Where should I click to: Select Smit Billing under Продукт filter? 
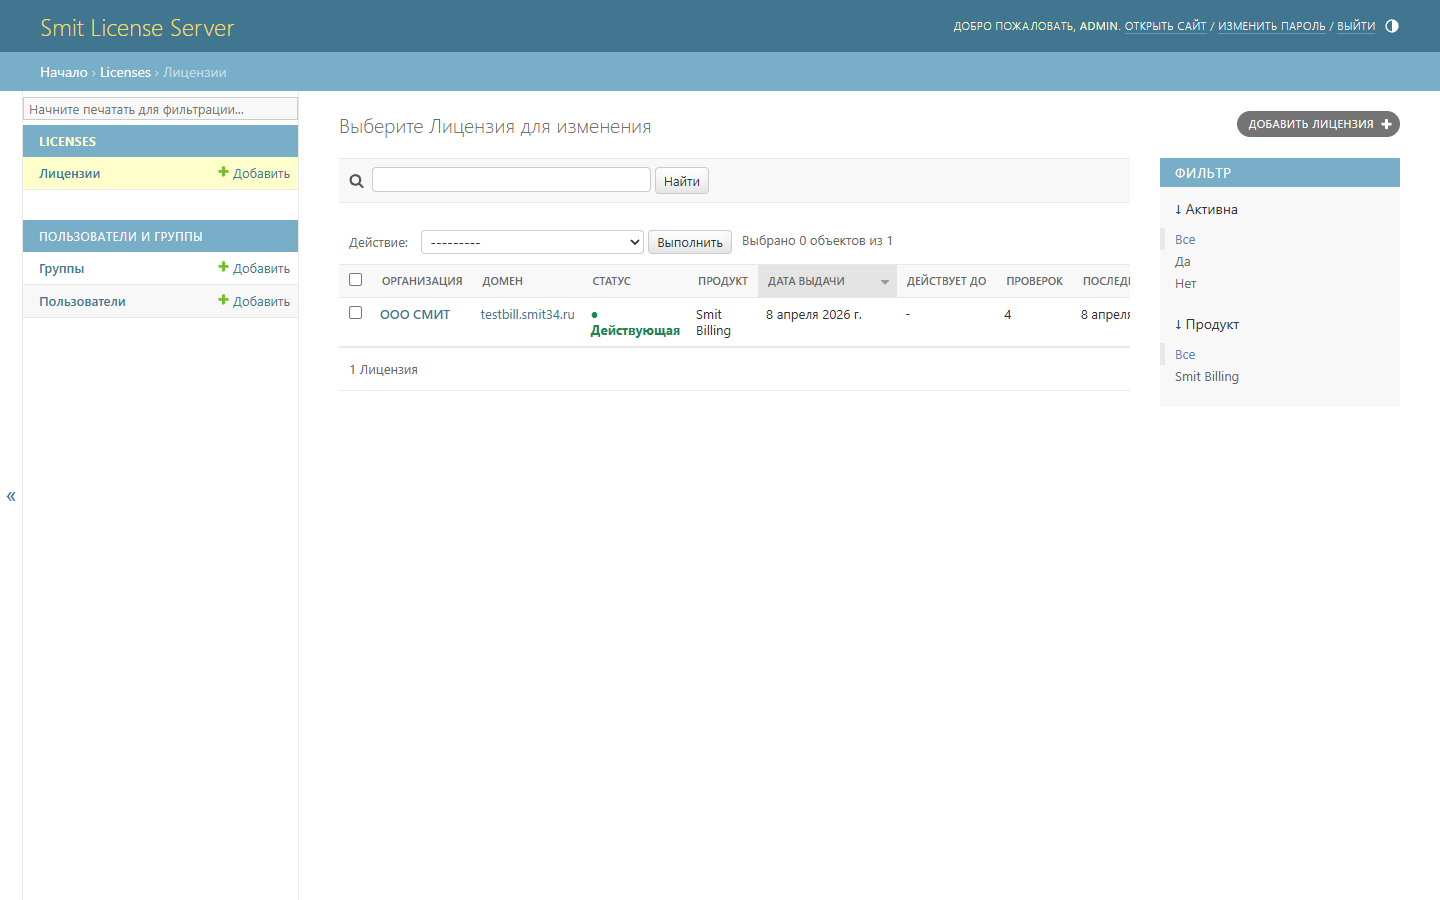click(1207, 376)
